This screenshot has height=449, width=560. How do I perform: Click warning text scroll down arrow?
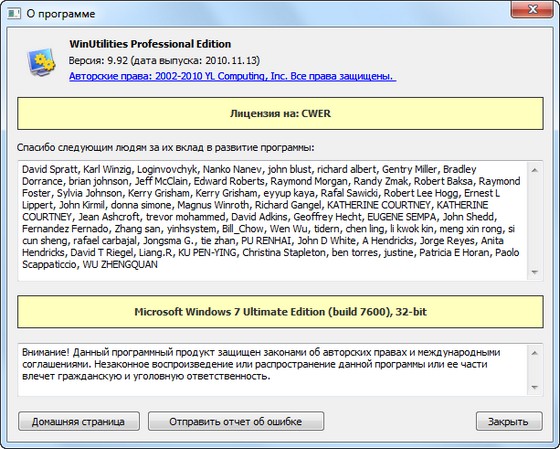pos(535,387)
